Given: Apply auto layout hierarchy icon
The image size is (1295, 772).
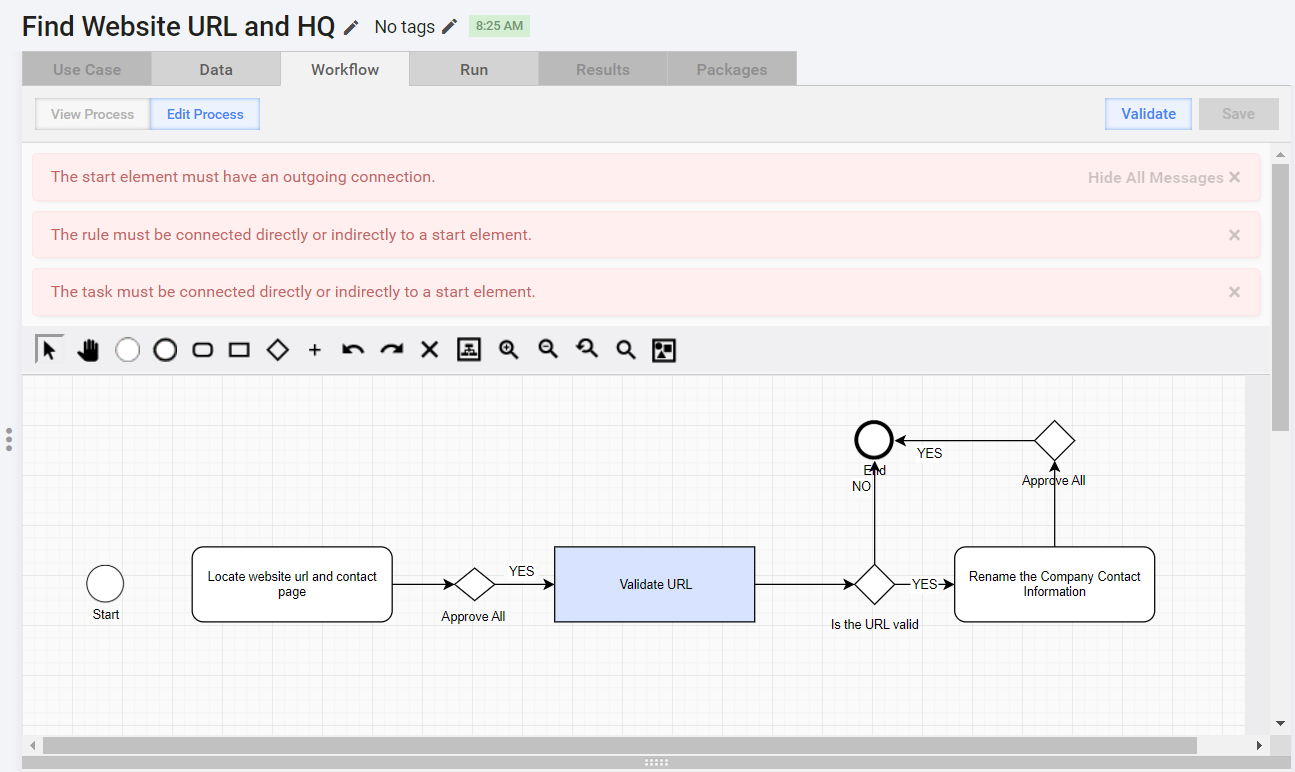Looking at the screenshot, I should [469, 350].
